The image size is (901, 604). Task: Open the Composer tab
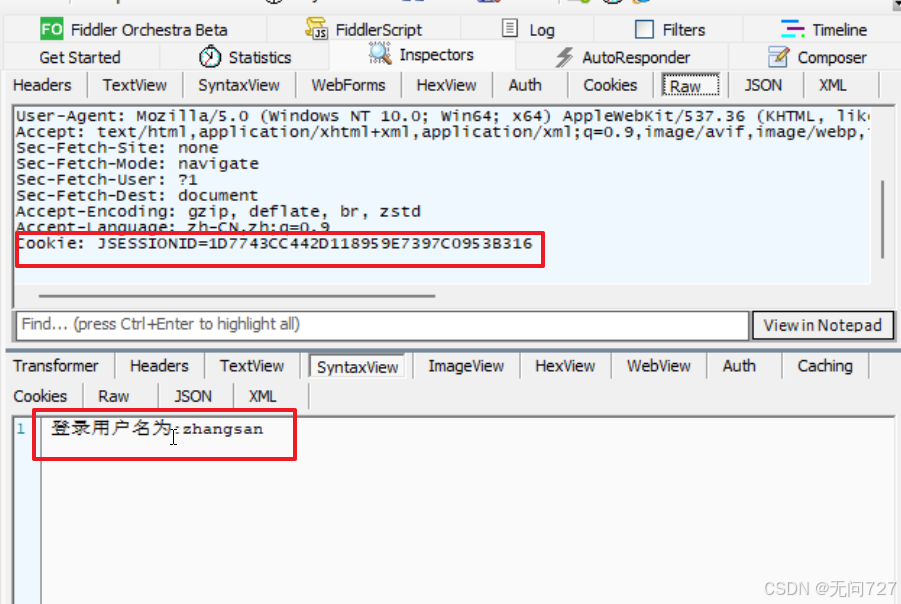816,57
